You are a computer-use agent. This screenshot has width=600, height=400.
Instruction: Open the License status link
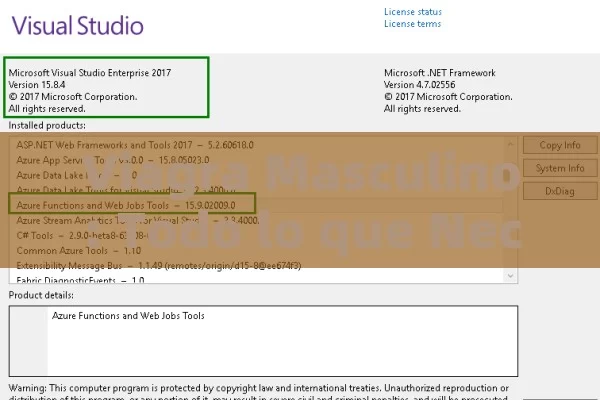point(413,12)
